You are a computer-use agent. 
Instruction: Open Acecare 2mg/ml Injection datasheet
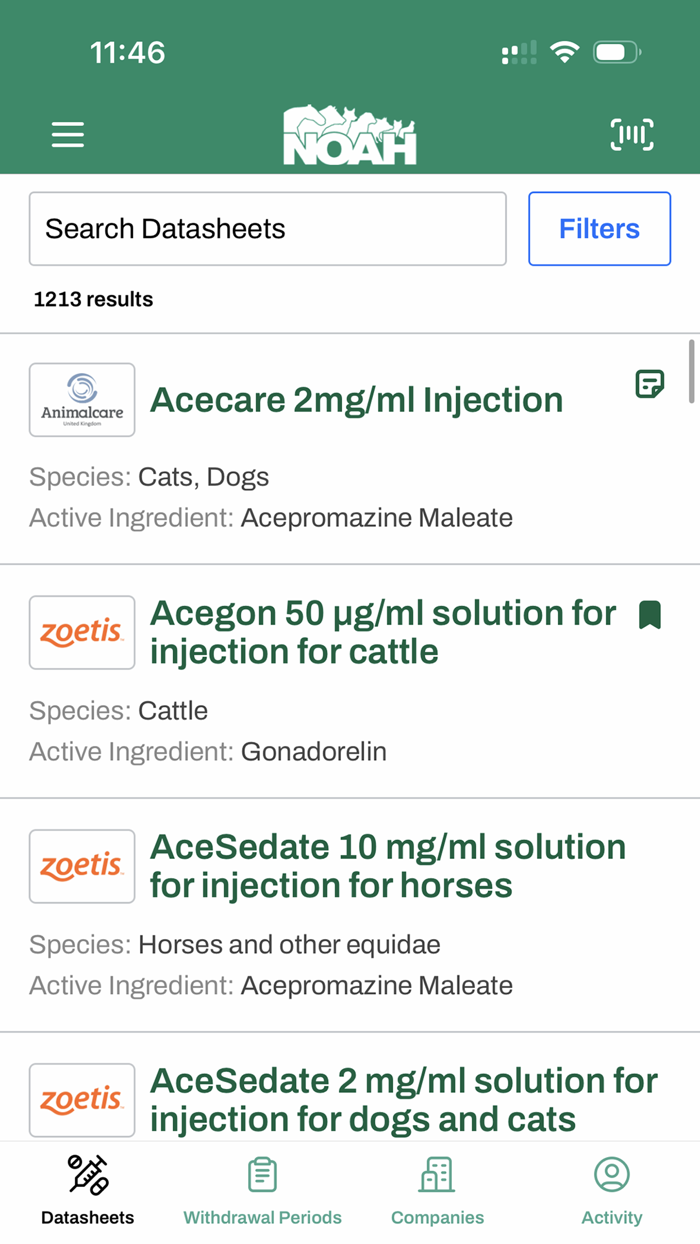[356, 400]
